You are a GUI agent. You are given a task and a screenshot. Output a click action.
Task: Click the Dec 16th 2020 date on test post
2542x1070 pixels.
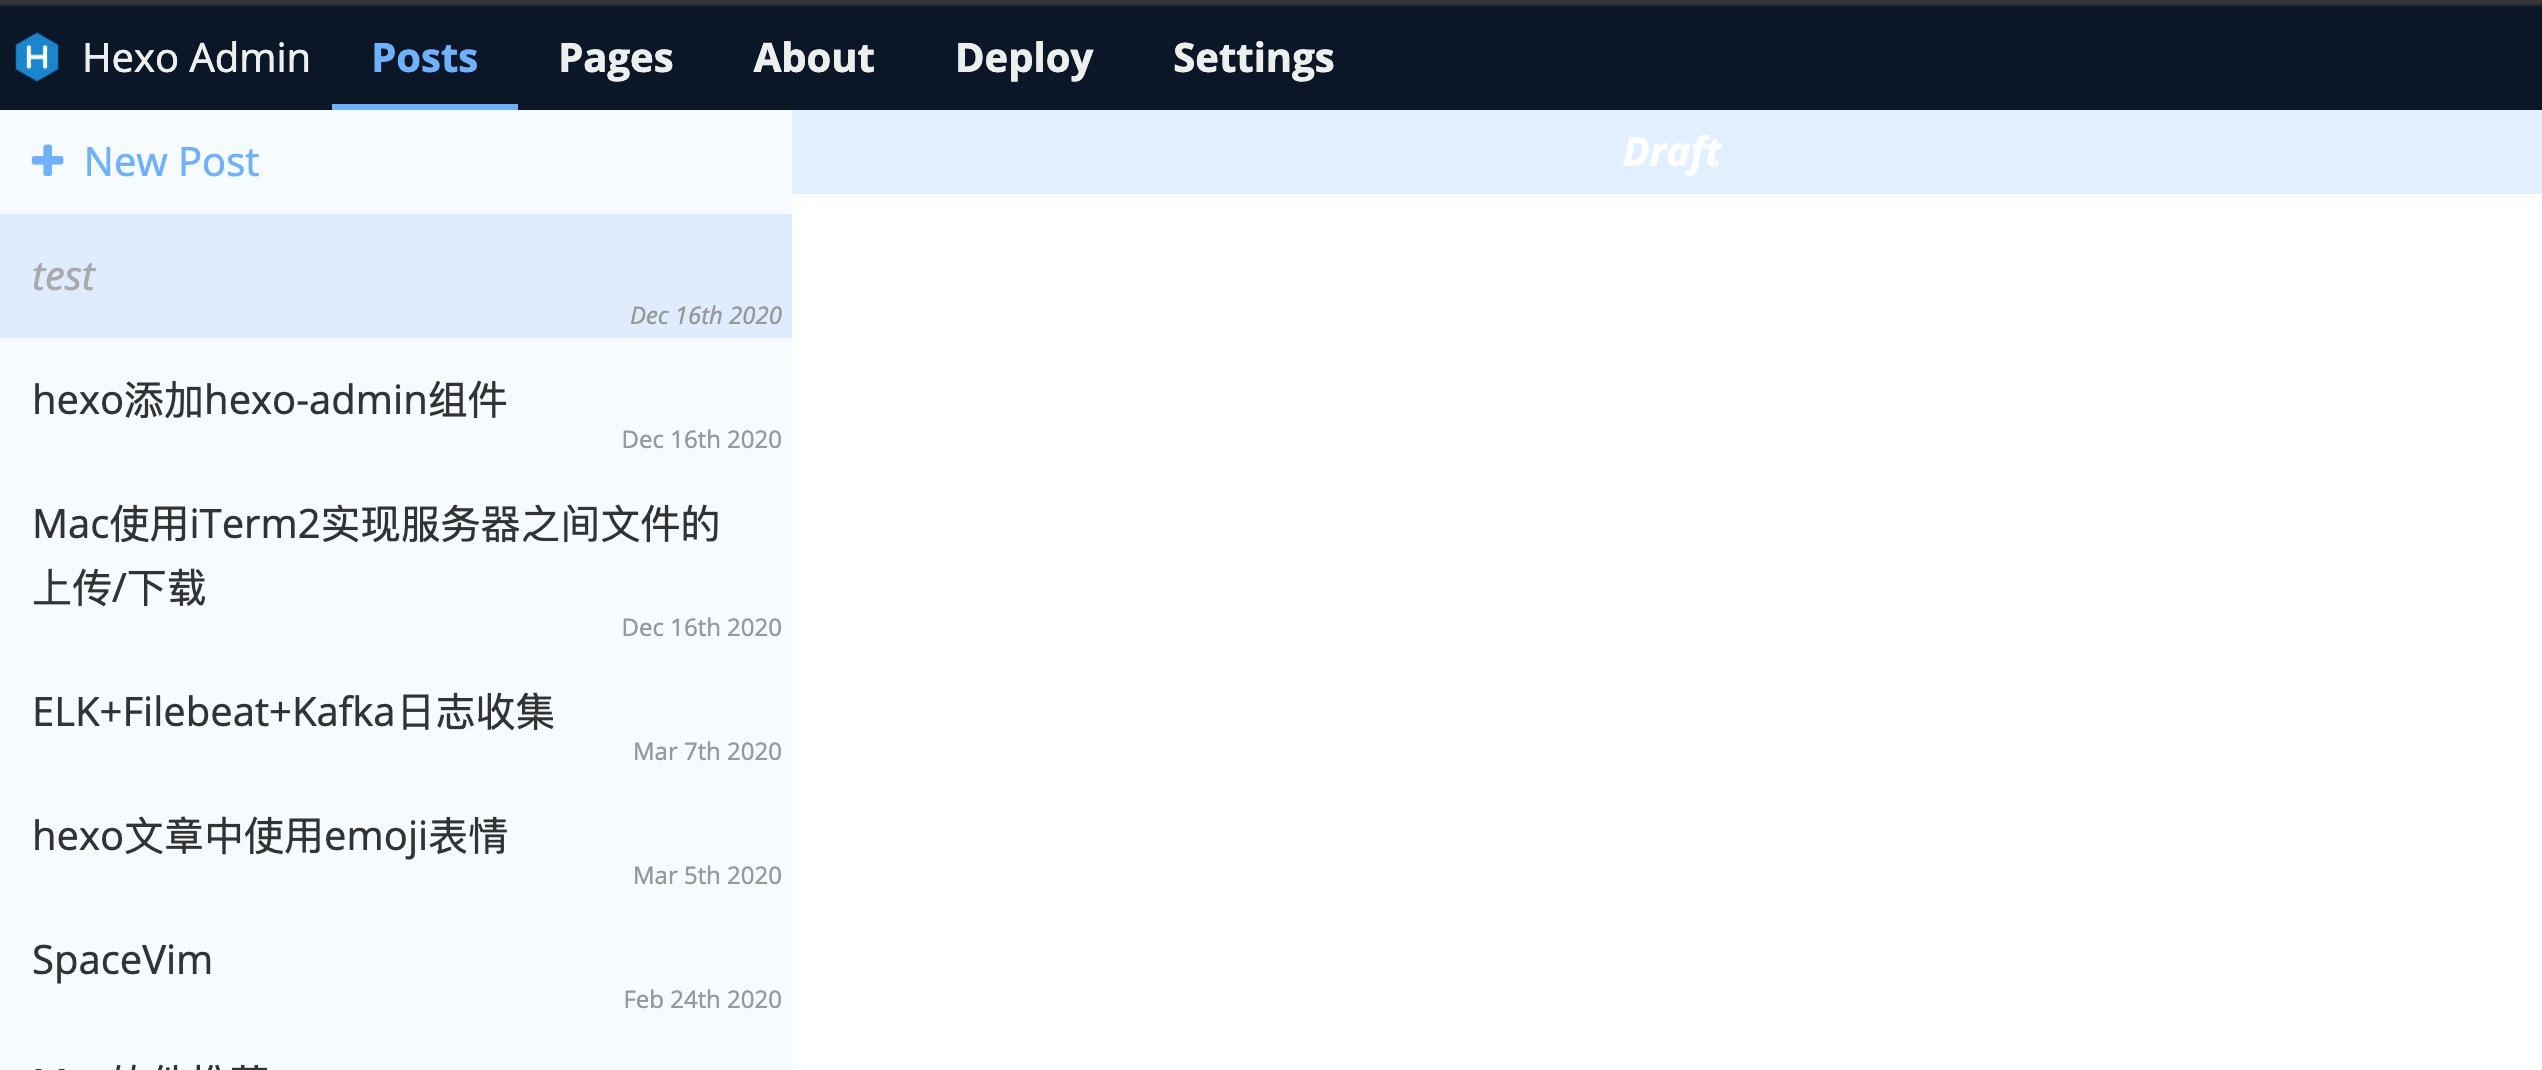[706, 315]
